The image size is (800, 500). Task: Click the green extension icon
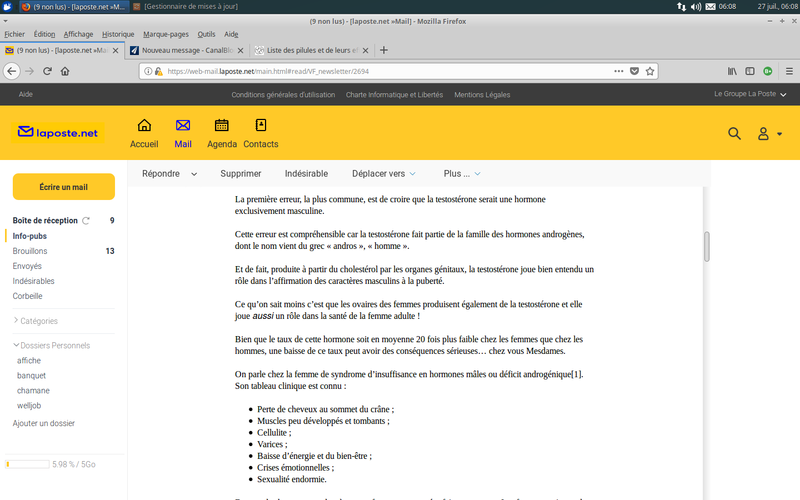768,71
